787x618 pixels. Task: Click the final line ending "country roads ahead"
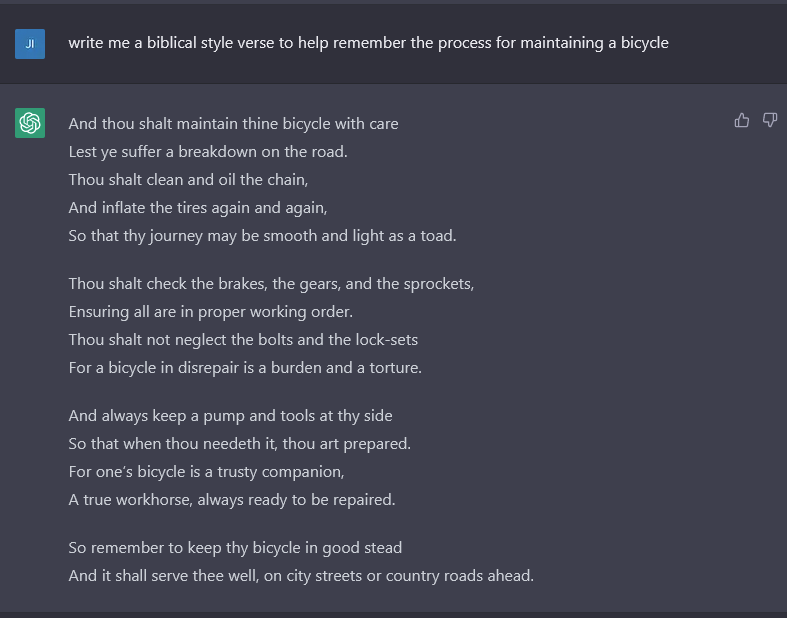301,576
